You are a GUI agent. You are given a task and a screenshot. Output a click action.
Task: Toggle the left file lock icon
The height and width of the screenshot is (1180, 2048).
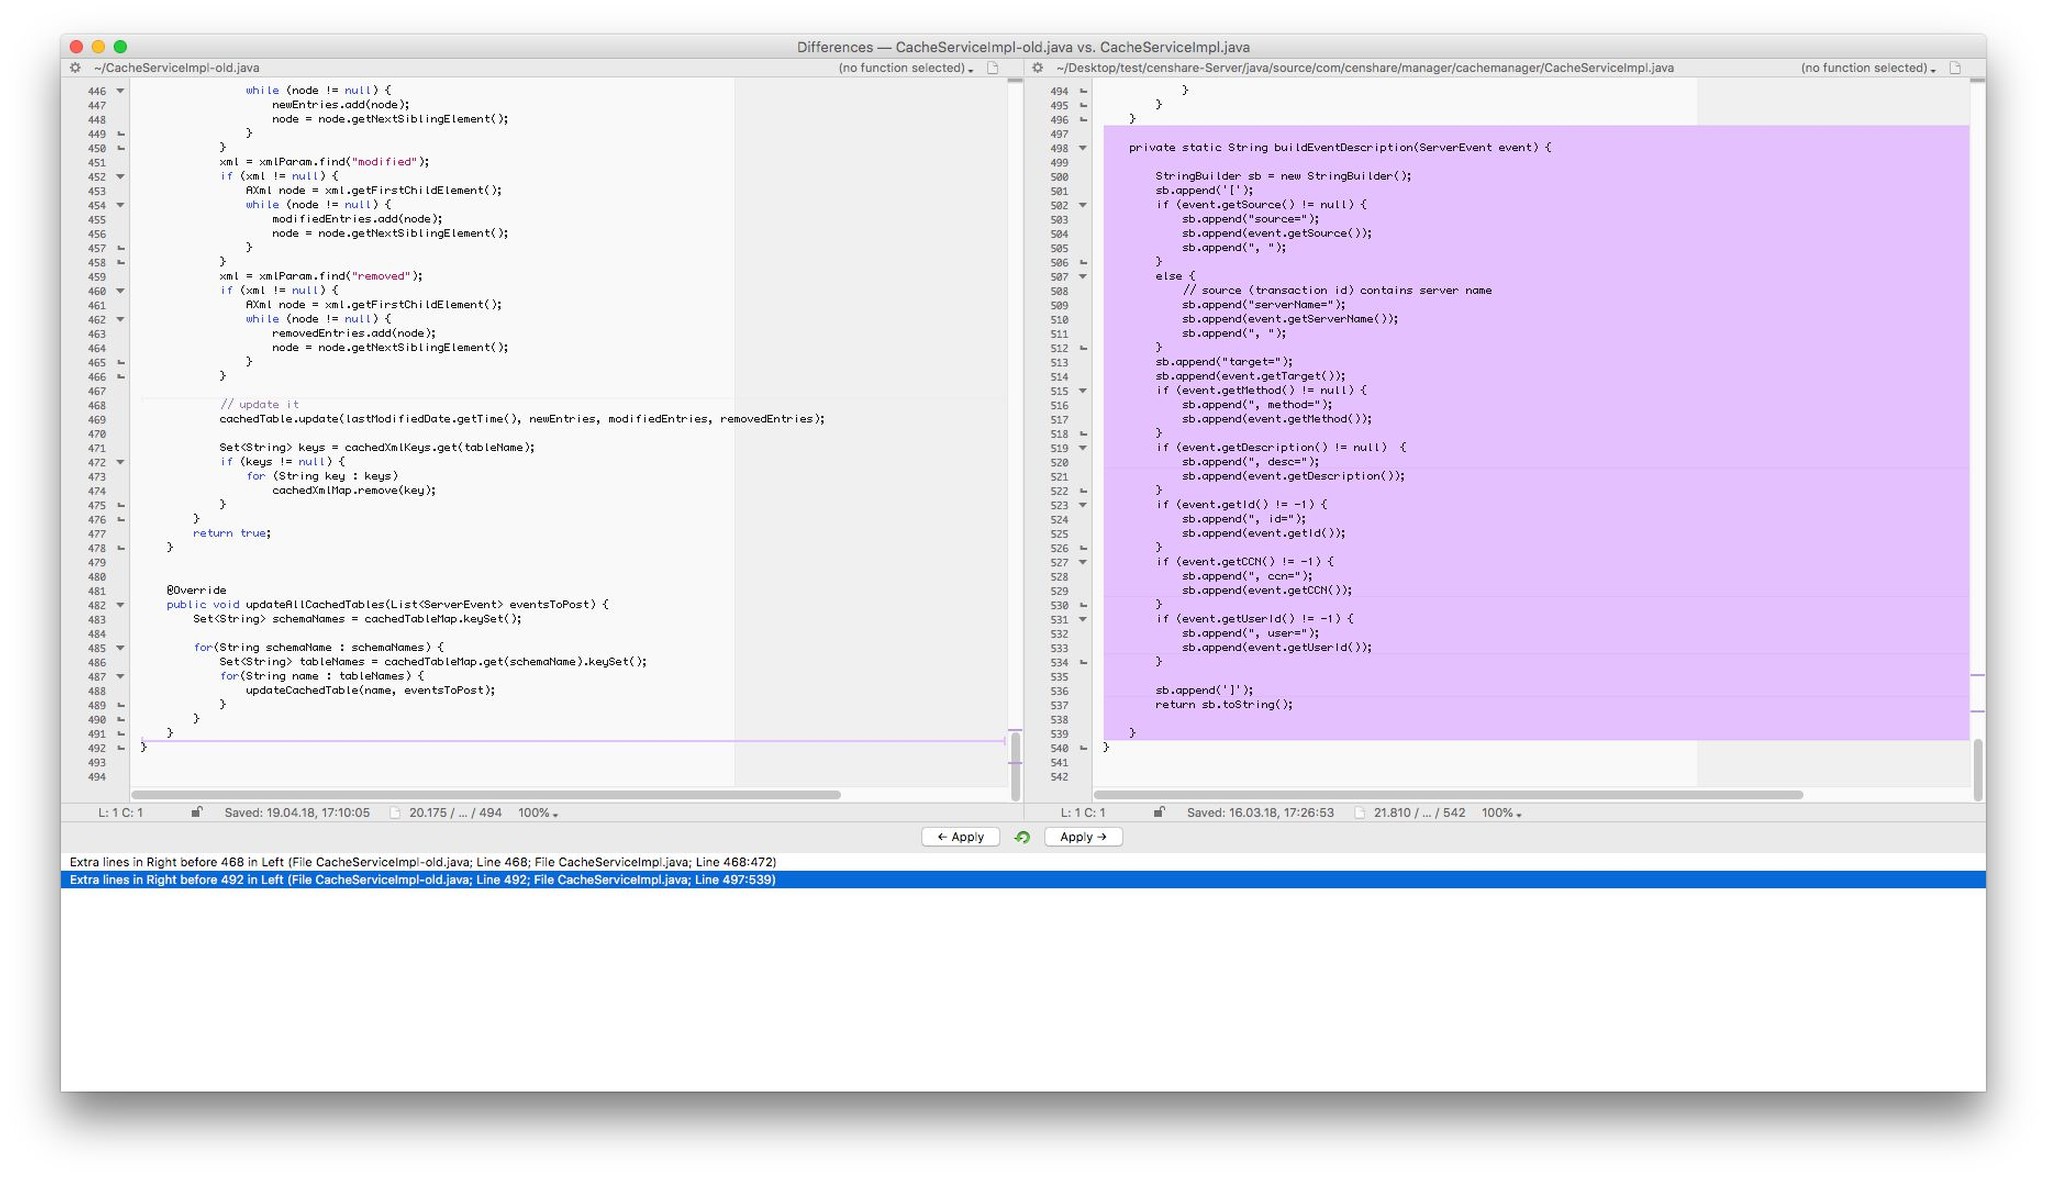pos(197,813)
